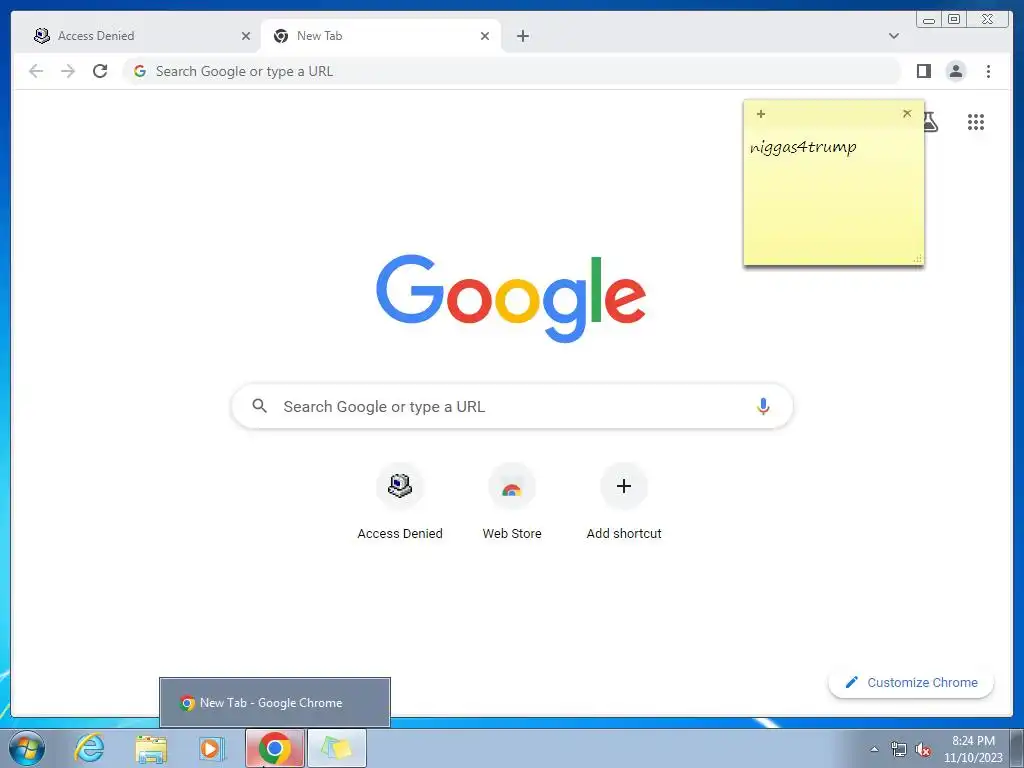Viewport: 1024px width, 768px height.
Task: Click New Tab - Google Chrome preview label
Action: coord(271,703)
